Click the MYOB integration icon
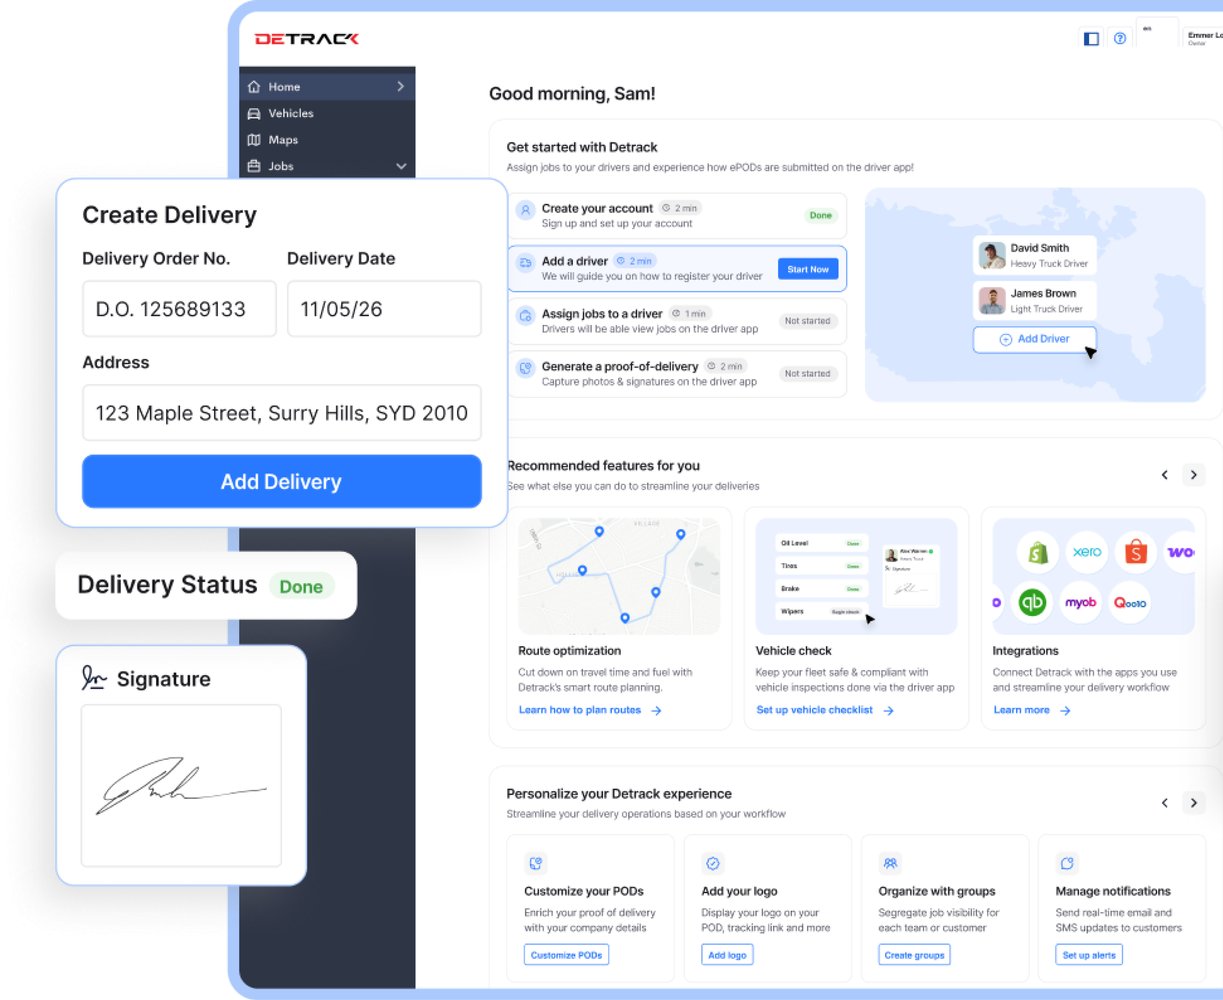 coord(1081,603)
